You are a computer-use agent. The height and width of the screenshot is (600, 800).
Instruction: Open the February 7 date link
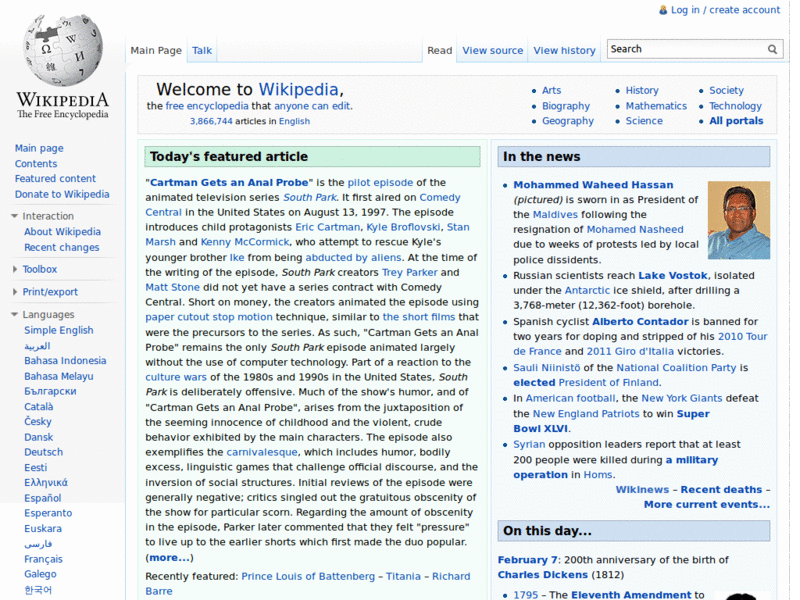click(529, 560)
